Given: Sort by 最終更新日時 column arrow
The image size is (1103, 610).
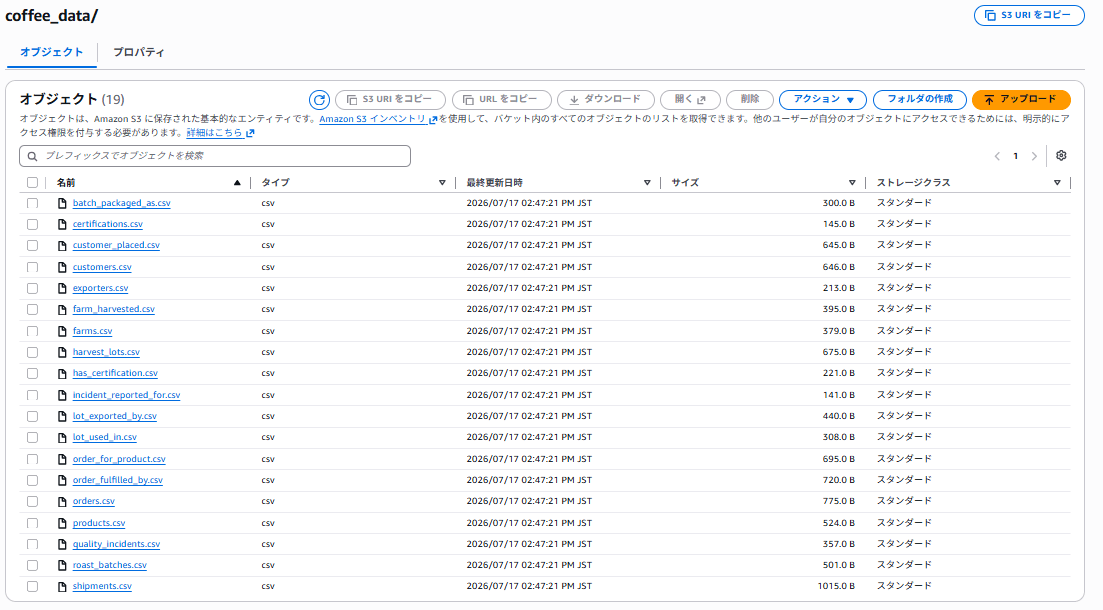Looking at the screenshot, I should coord(647,183).
